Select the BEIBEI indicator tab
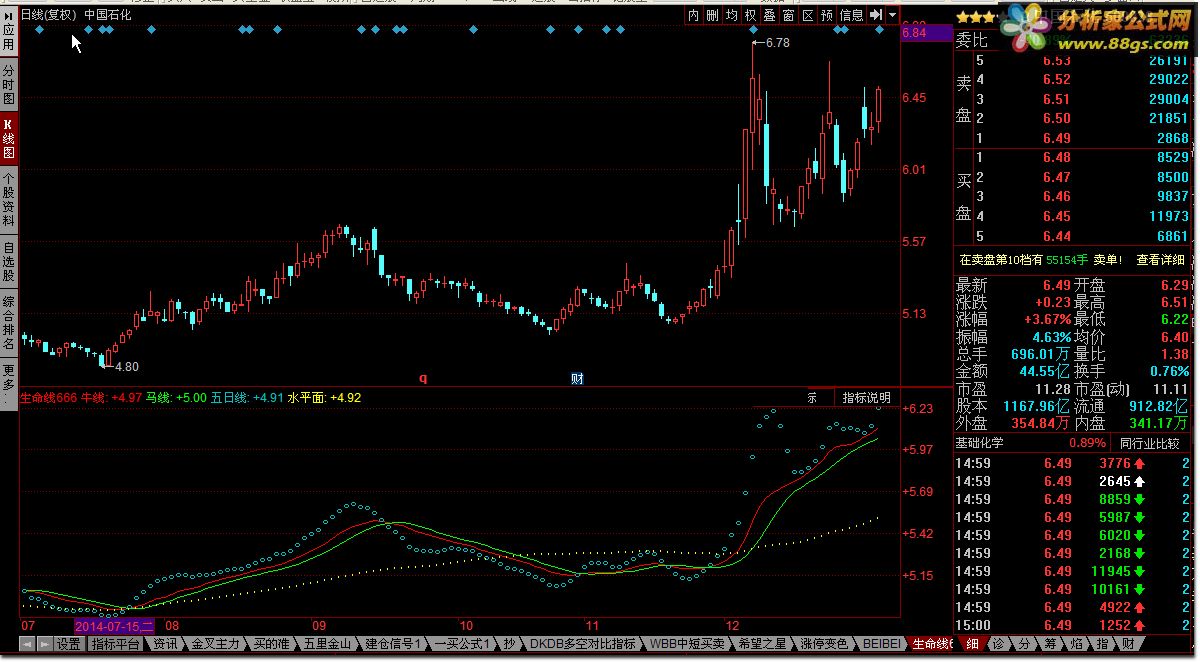 882,644
